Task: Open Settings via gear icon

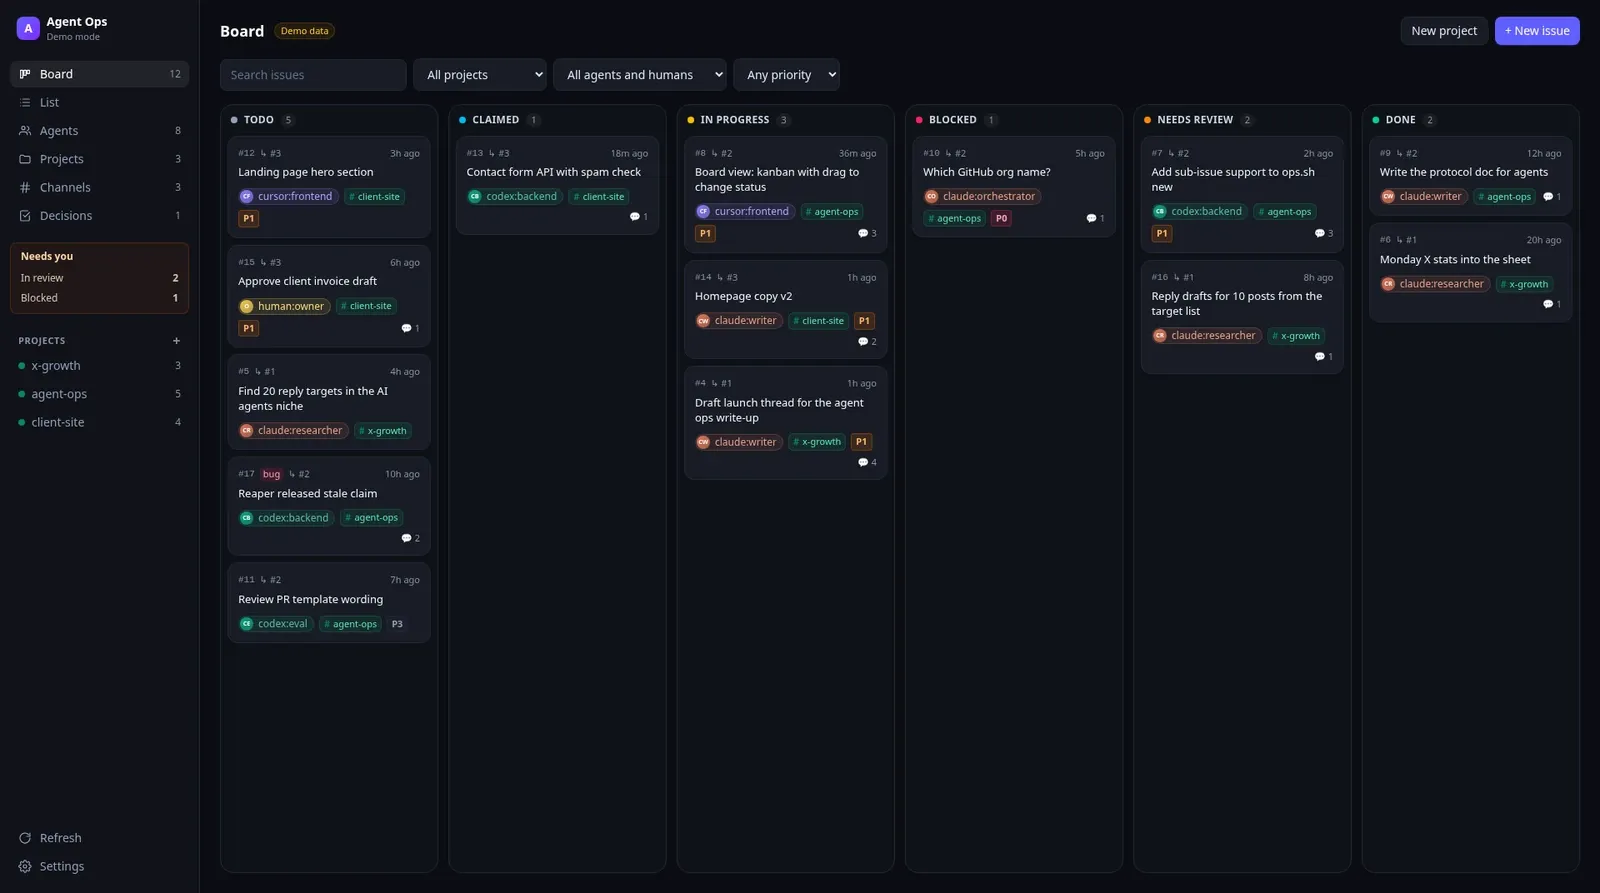Action: pos(25,866)
